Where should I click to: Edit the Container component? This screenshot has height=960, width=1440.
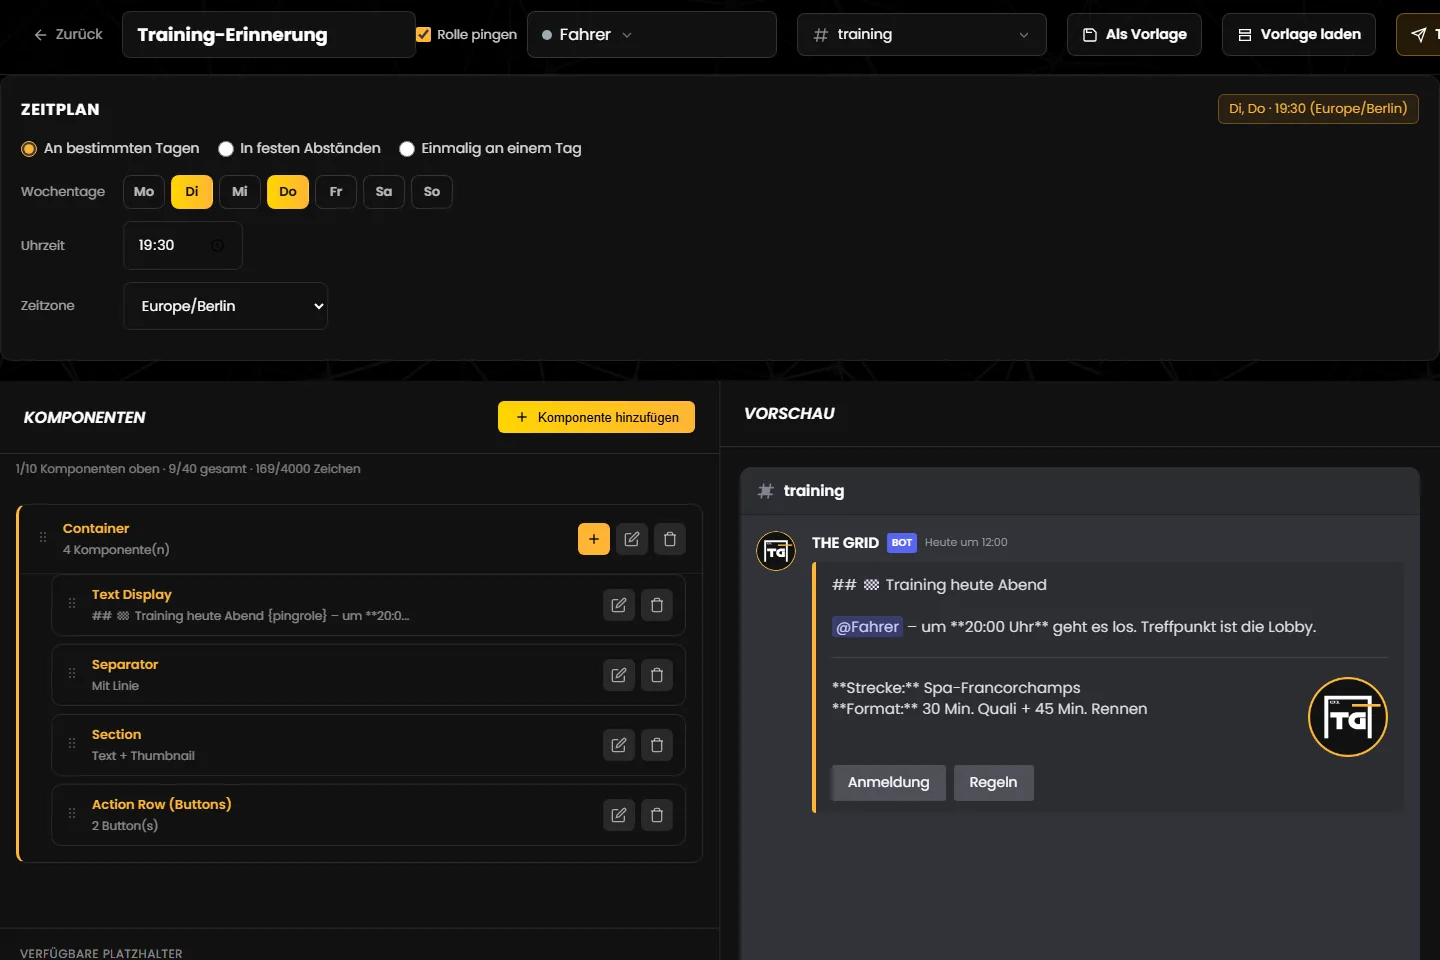point(632,539)
